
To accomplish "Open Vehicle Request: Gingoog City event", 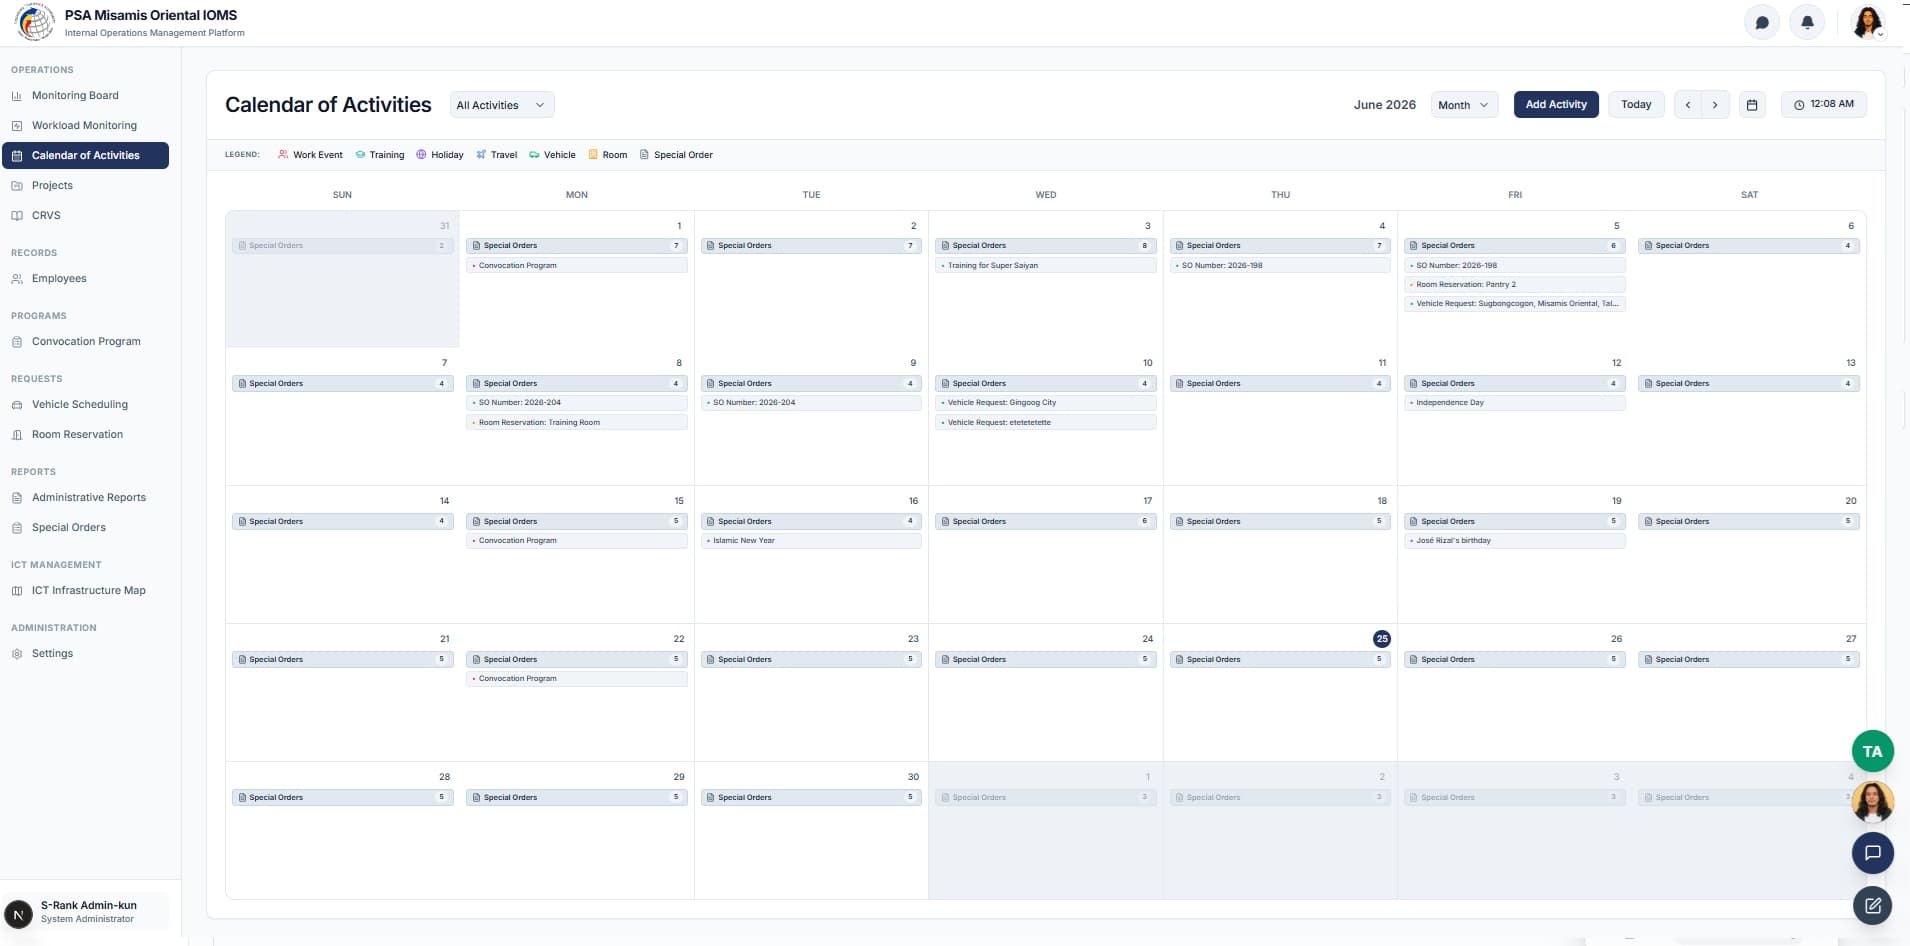I will [1045, 403].
